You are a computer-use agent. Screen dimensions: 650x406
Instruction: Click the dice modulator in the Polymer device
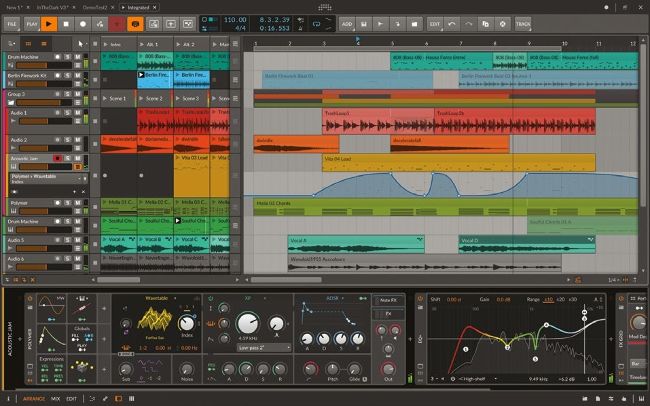(x=82, y=367)
